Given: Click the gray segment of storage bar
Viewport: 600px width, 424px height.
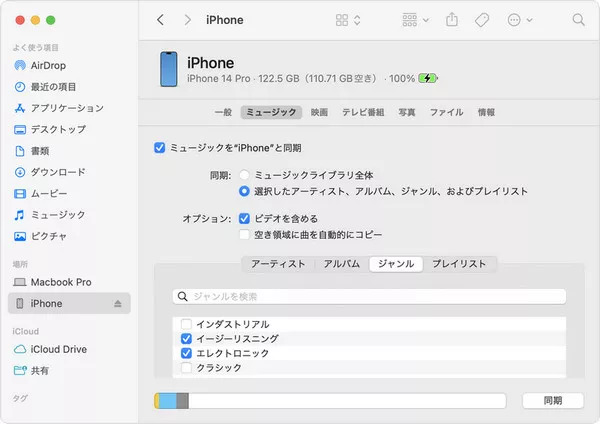Looking at the screenshot, I should click(x=183, y=401).
